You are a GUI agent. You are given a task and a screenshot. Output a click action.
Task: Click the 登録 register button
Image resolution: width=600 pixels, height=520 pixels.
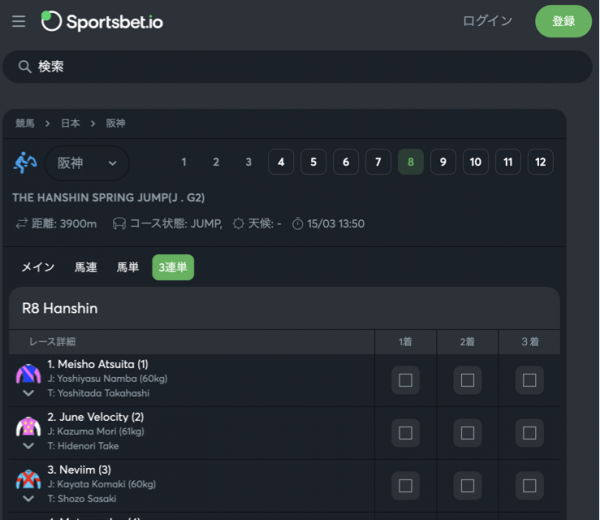pos(563,21)
